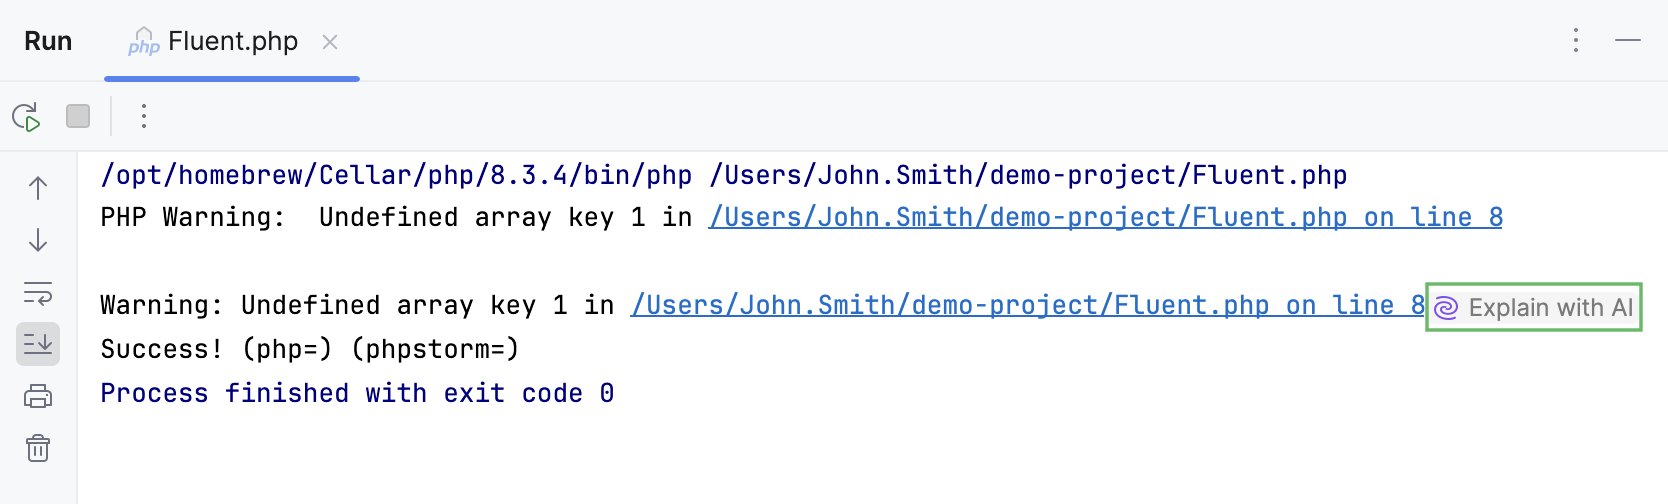Open Run tool window options menu
The image size is (1668, 504).
coord(1576,40)
